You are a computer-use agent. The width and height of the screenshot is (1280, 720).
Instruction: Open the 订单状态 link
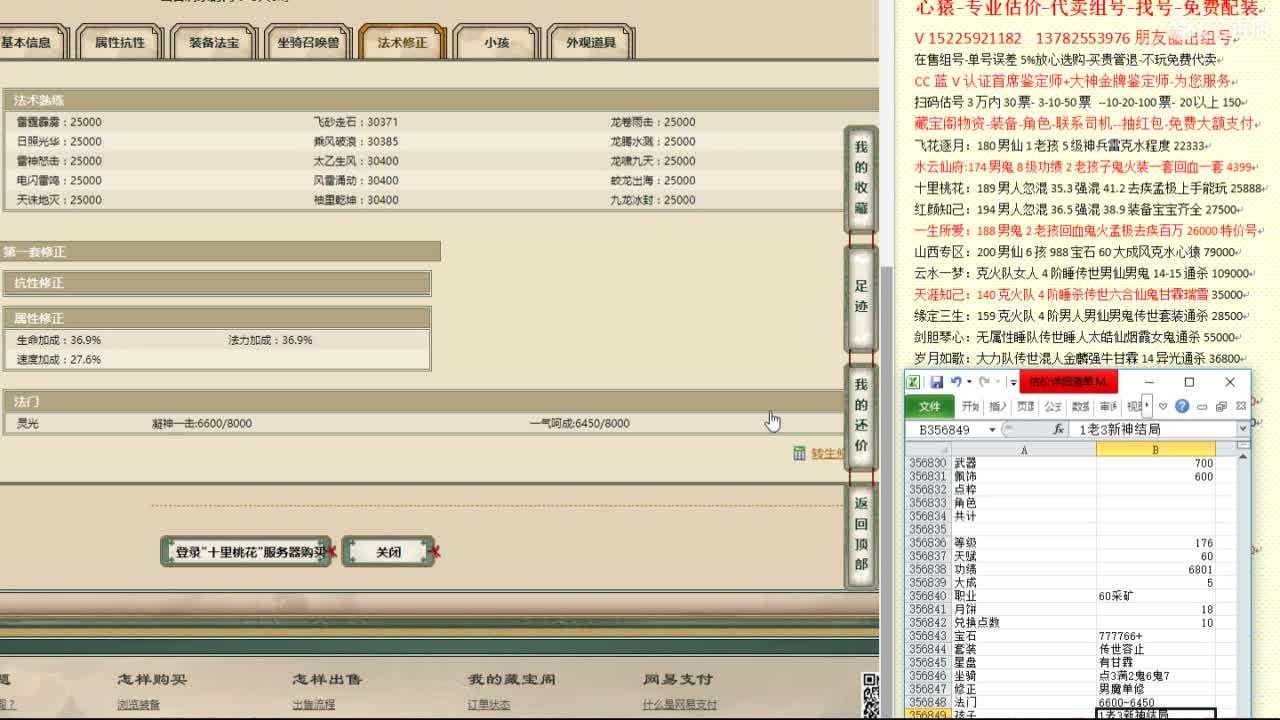pyautogui.click(x=487, y=702)
